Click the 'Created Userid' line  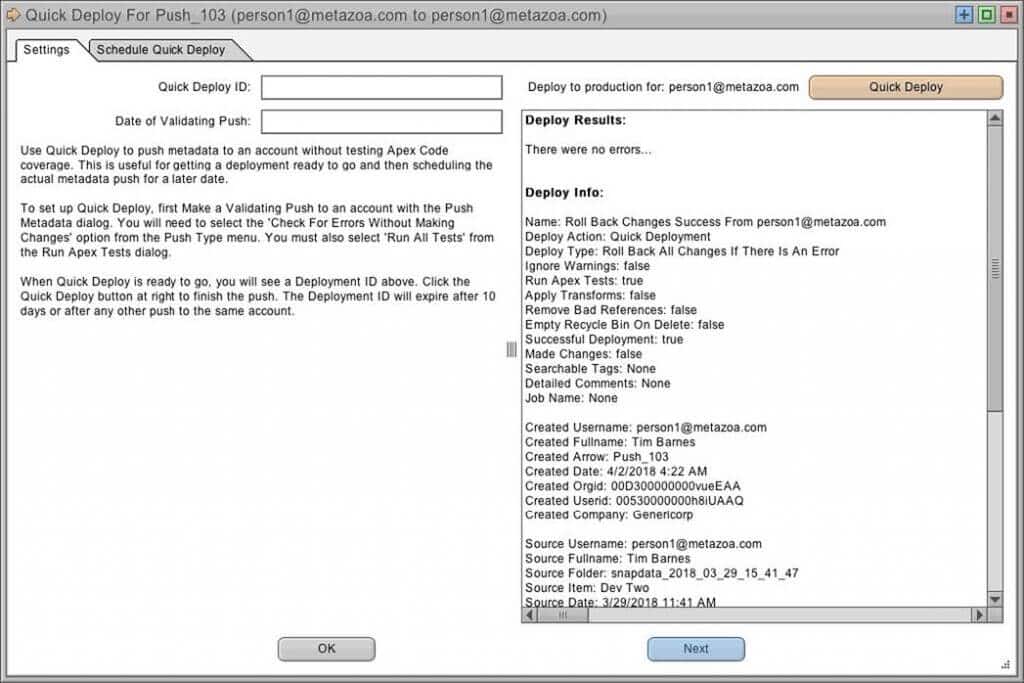(634, 501)
